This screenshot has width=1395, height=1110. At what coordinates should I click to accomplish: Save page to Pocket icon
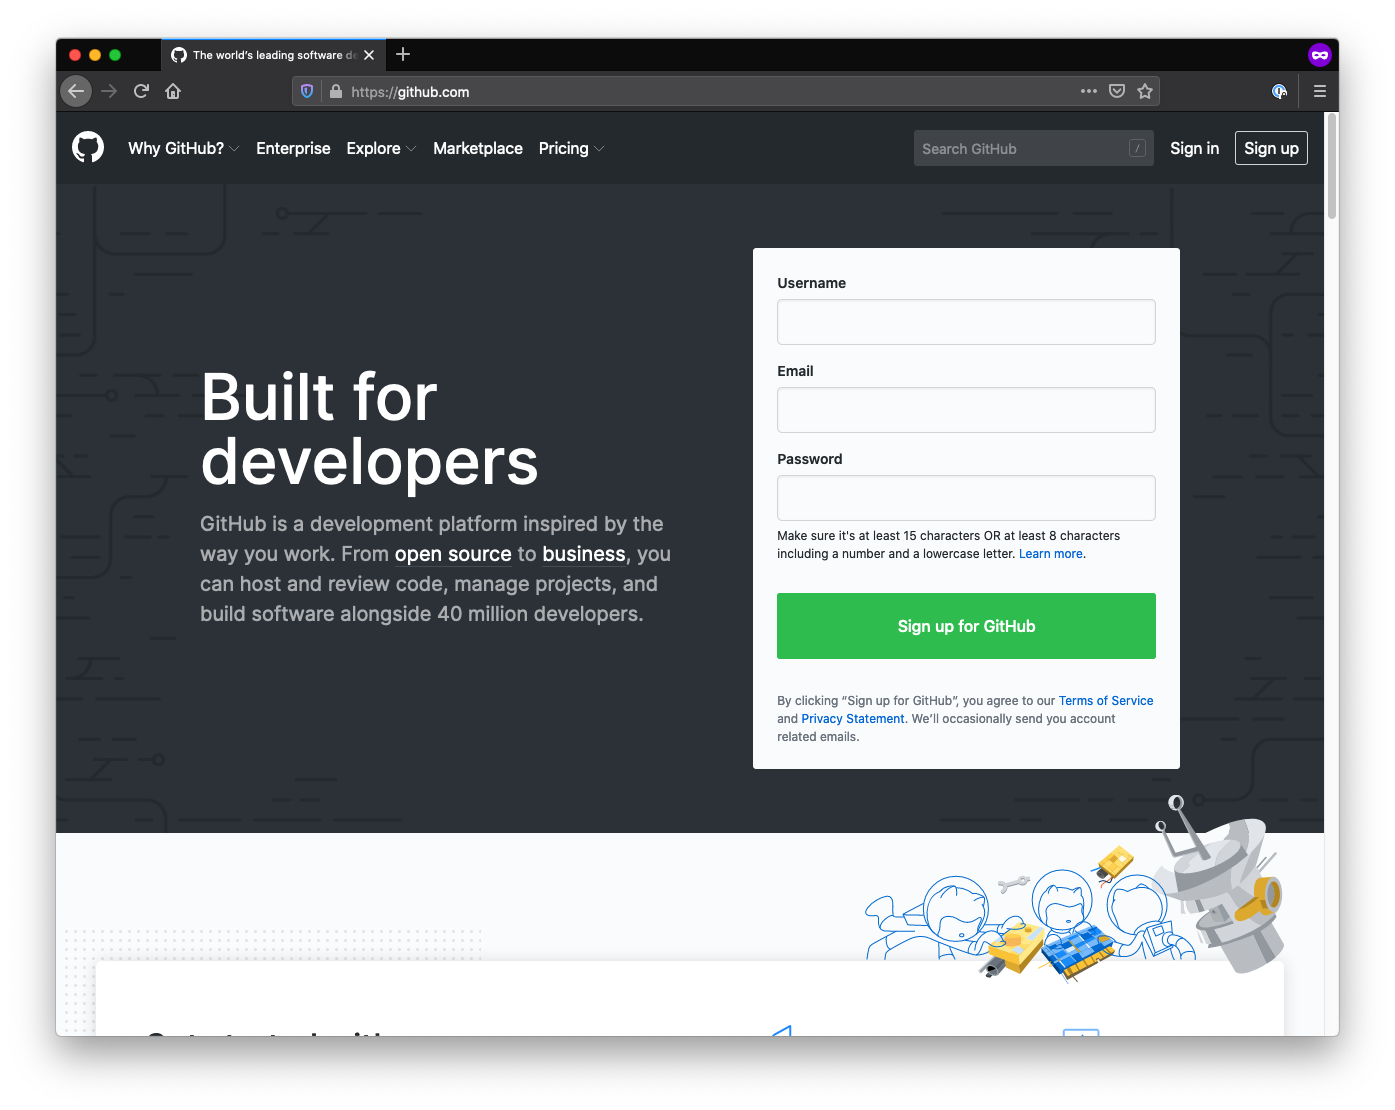[1117, 91]
